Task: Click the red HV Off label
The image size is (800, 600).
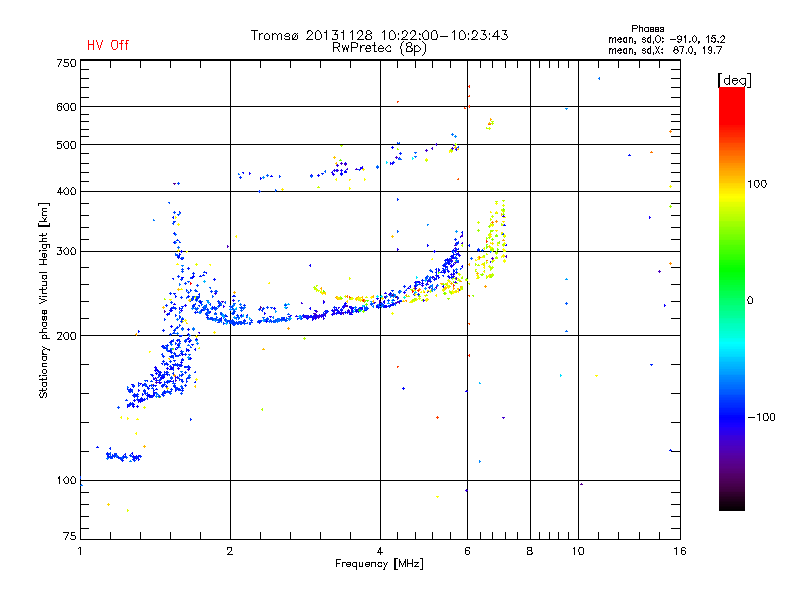Action: tap(108, 45)
